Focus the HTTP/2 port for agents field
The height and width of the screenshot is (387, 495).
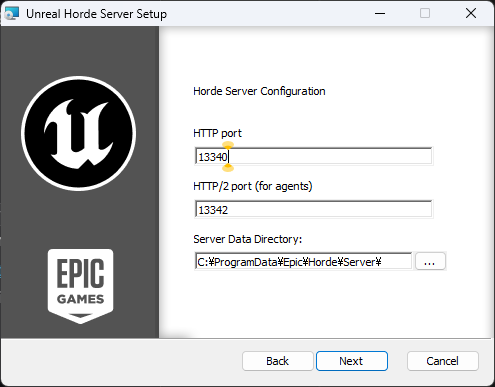[313, 209]
